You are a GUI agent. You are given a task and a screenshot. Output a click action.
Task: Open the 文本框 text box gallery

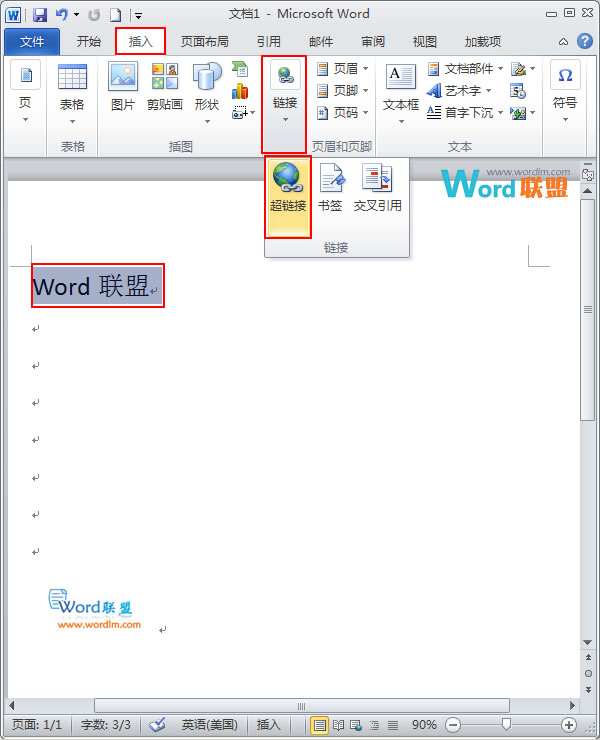click(x=401, y=93)
